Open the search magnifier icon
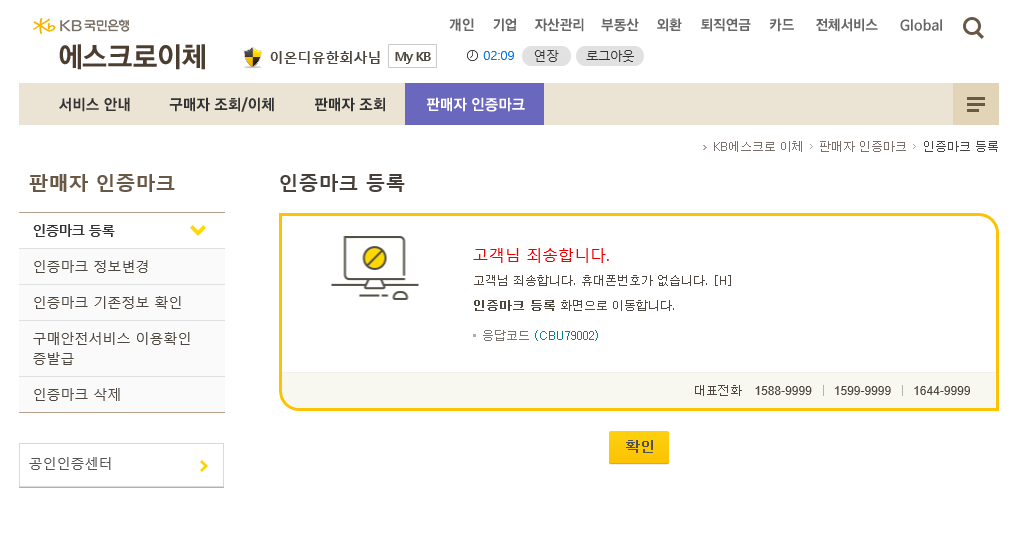The height and width of the screenshot is (540, 1027). tap(973, 28)
